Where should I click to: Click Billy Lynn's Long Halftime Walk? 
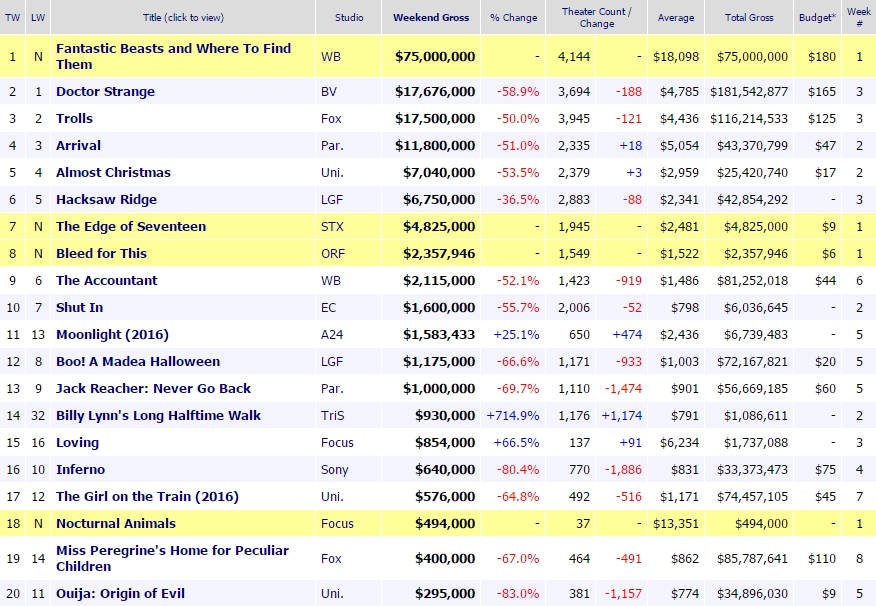pyautogui.click(x=158, y=416)
